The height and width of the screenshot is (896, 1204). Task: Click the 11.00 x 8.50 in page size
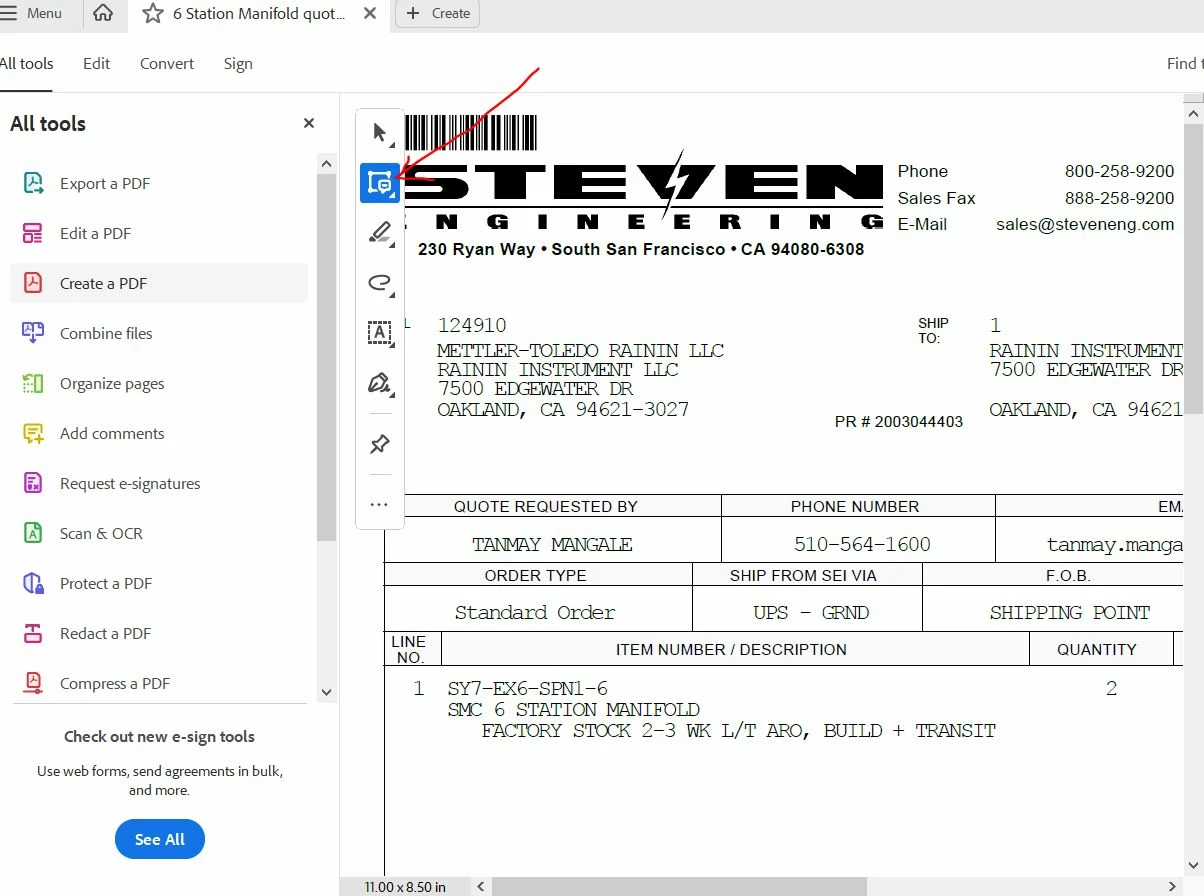coord(405,887)
